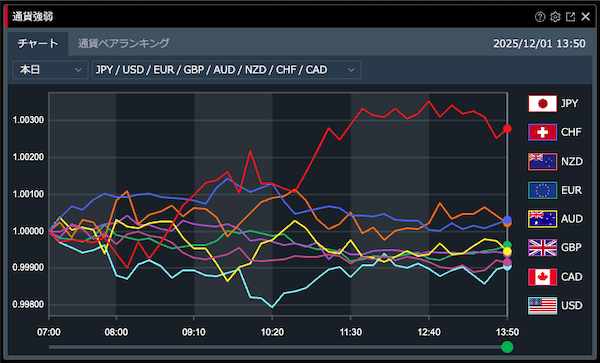Click the USD legend label text
Viewport: 600px width, 363px height.
click(572, 305)
